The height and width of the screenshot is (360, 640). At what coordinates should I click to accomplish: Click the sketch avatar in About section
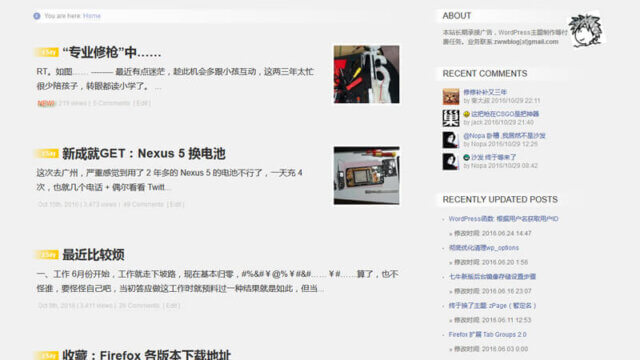pos(586,30)
